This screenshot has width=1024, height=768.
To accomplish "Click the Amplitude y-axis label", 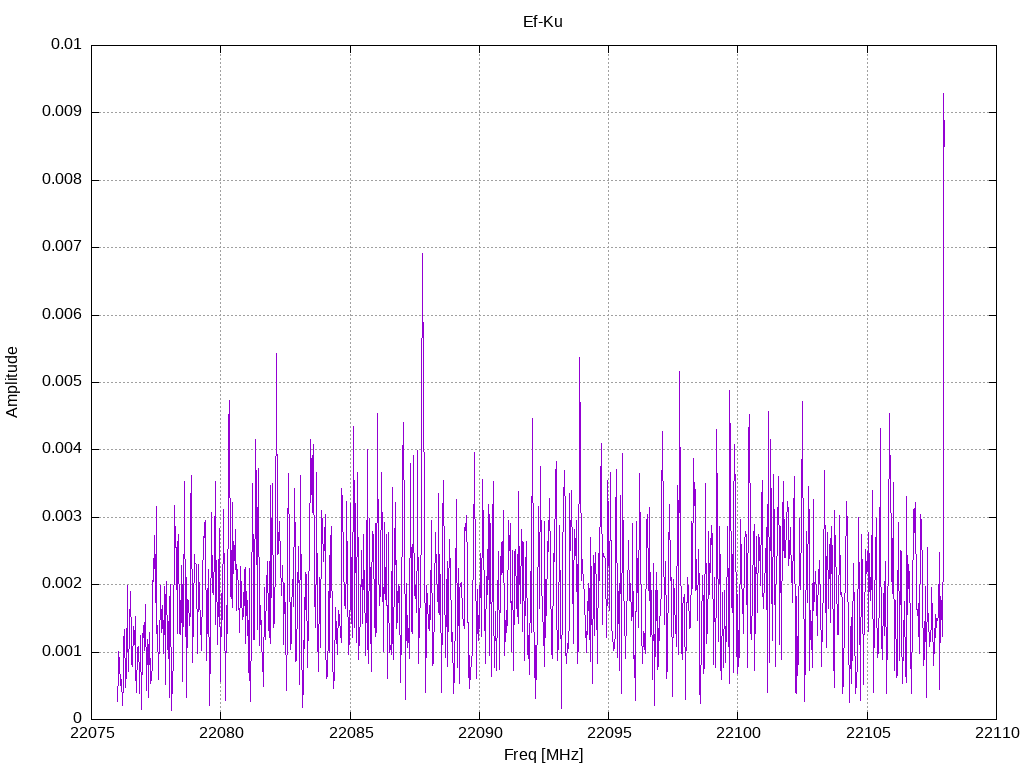I will pos(12,381).
